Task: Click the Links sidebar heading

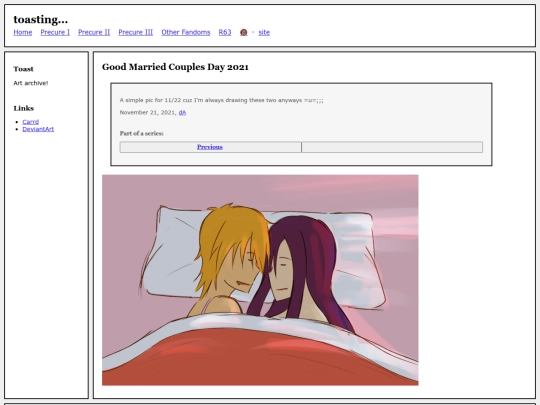Action: click(24, 108)
